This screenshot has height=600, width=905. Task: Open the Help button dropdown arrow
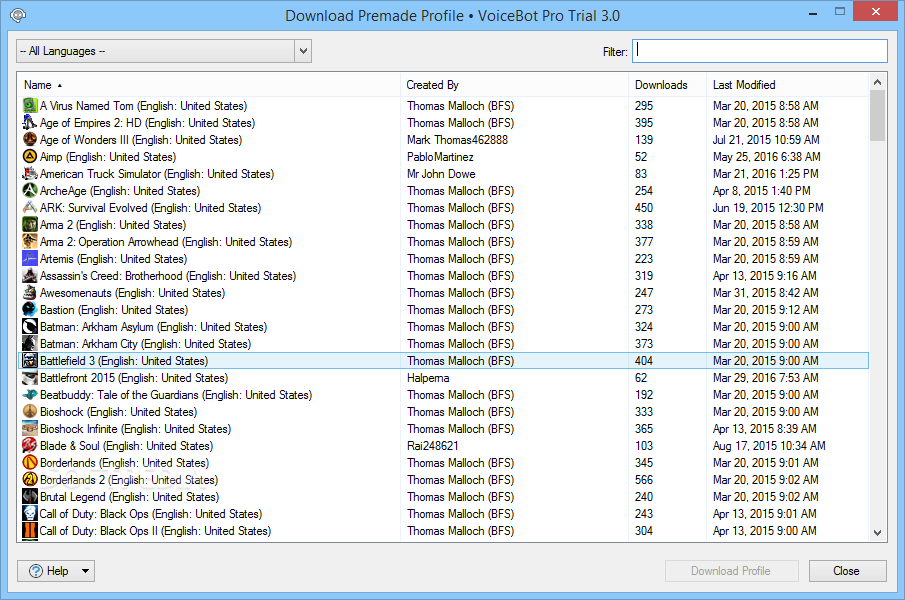[85, 571]
